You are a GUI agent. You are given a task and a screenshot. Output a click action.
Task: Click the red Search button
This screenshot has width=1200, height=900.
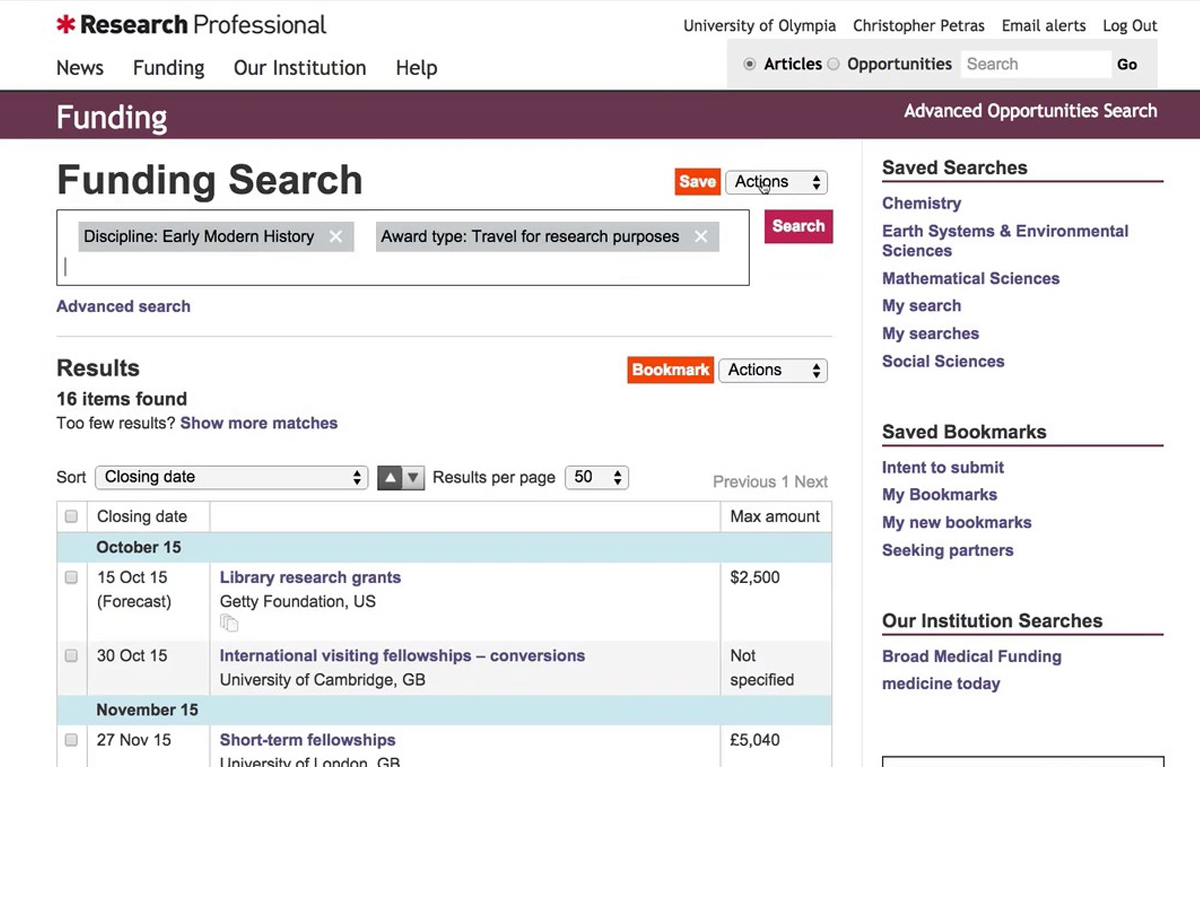(798, 226)
